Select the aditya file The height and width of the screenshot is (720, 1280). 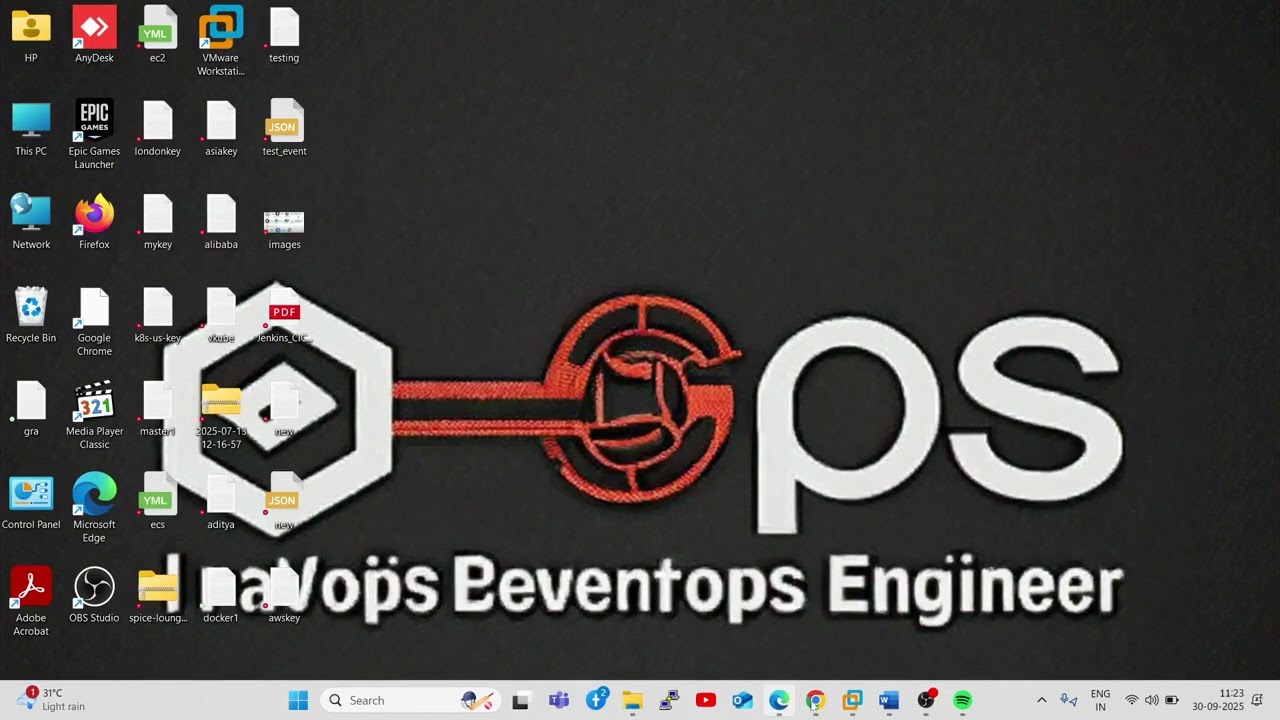(220, 501)
